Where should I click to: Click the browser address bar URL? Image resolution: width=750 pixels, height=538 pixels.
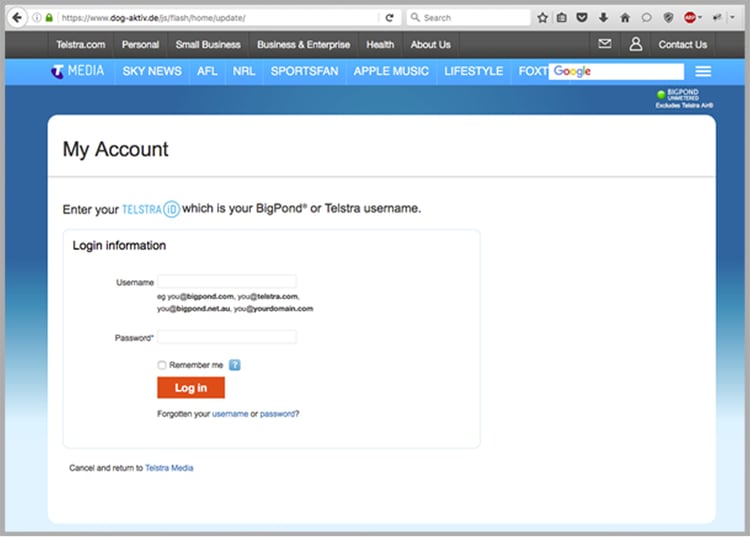pyautogui.click(x=153, y=18)
